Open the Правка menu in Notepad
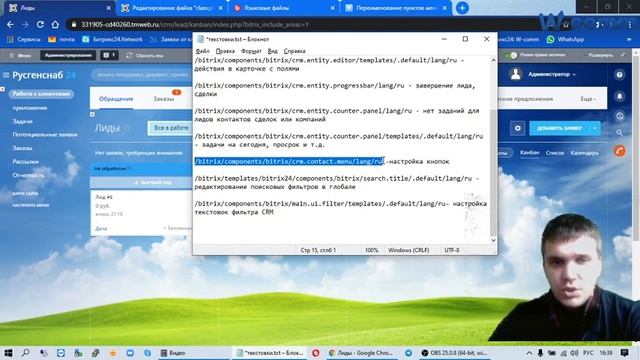640x360 pixels. pyautogui.click(x=225, y=51)
